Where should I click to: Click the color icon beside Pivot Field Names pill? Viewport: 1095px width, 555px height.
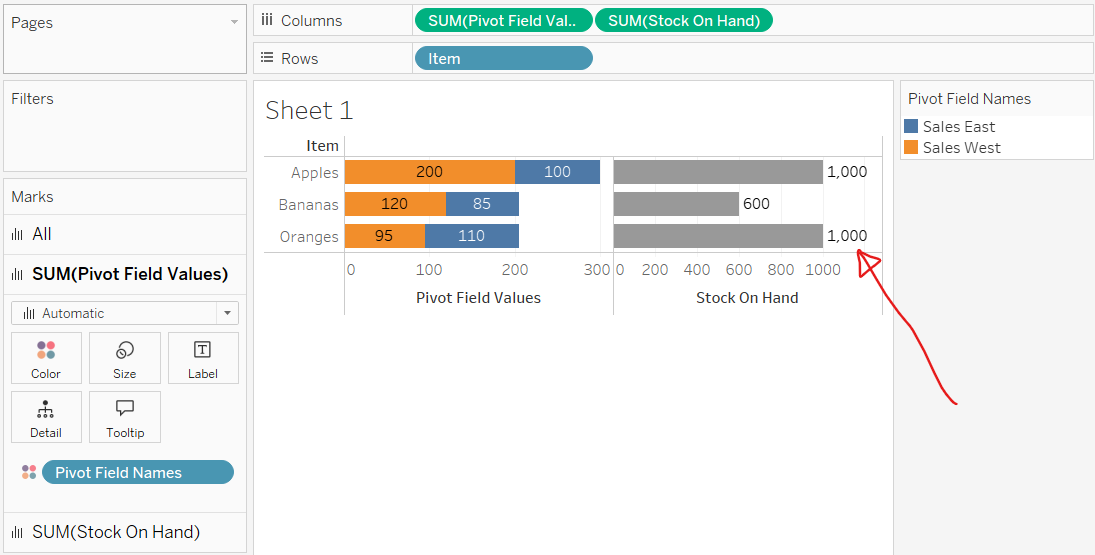click(x=29, y=472)
